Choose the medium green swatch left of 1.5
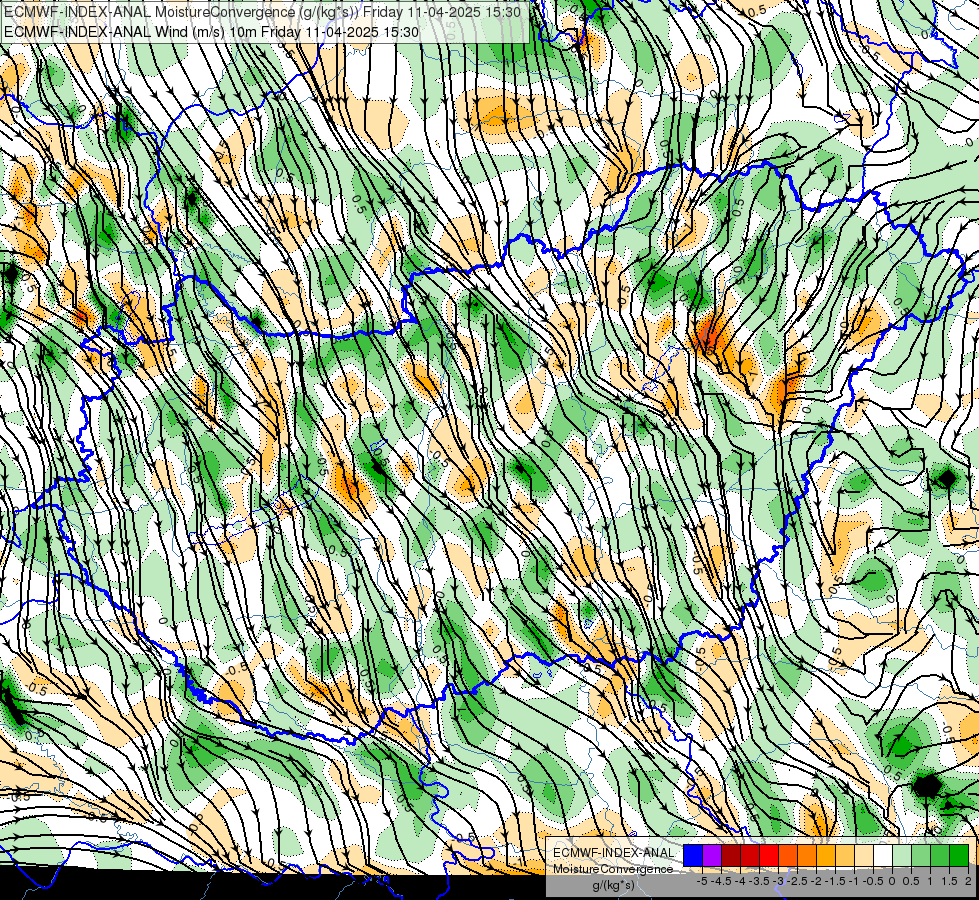The width and height of the screenshot is (979, 900). point(940,856)
